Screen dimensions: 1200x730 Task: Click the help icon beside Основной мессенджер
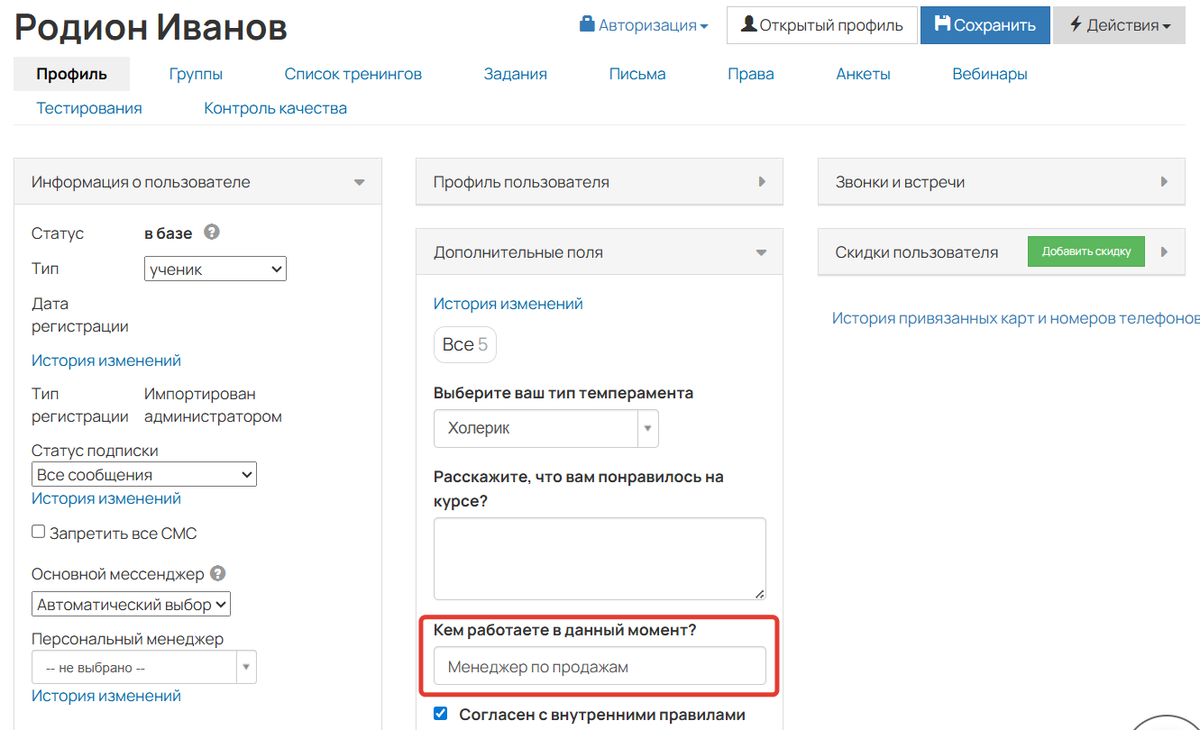click(217, 574)
